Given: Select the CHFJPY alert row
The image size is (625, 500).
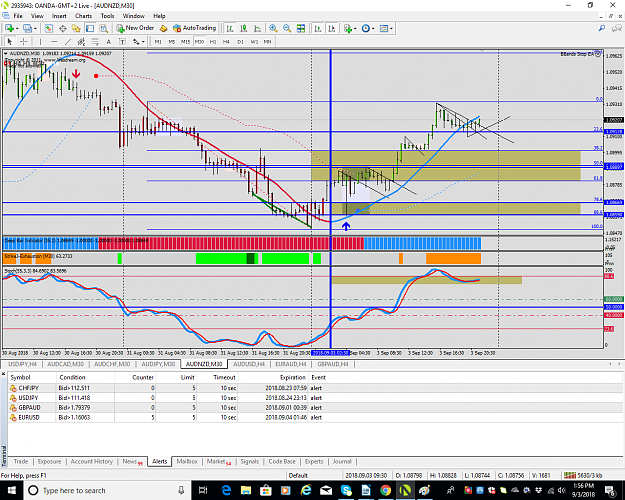Looking at the screenshot, I should click(315, 388).
